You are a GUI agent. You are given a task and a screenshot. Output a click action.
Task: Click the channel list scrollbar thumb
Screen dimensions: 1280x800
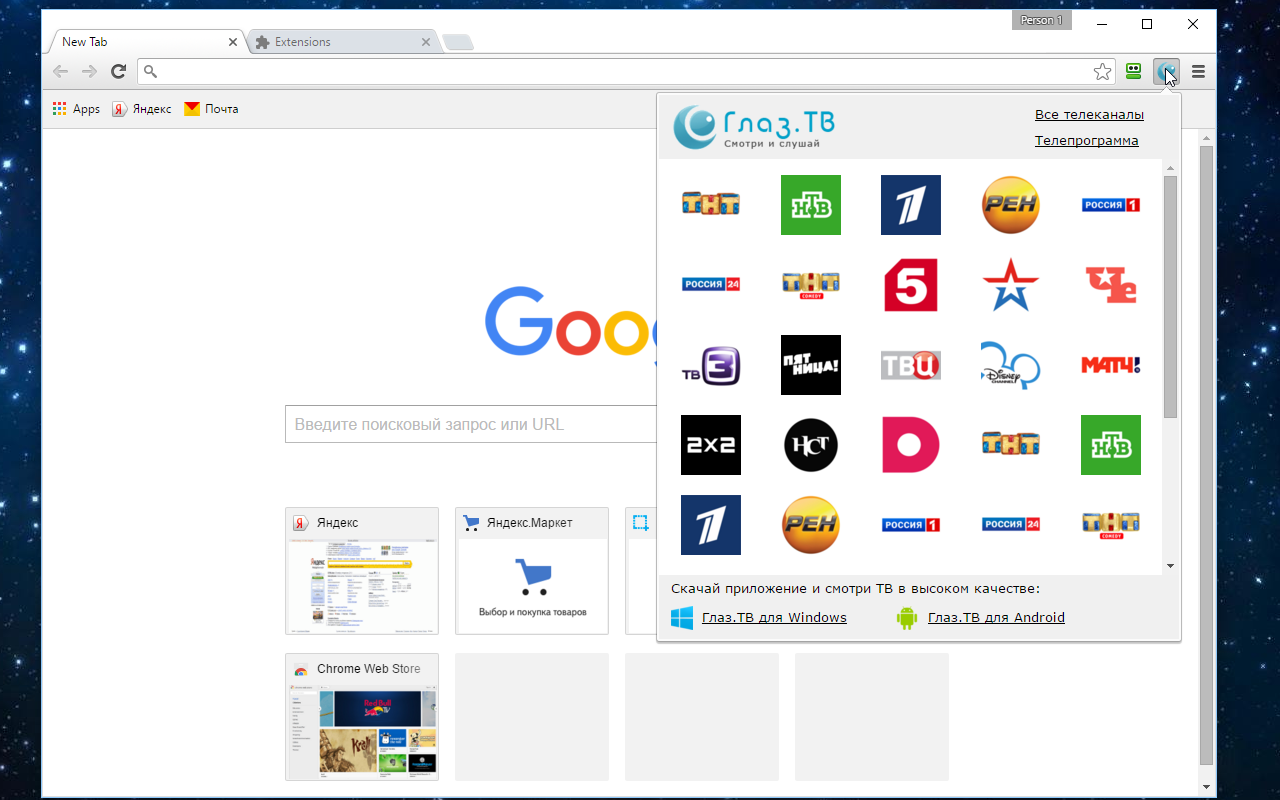tap(1170, 297)
